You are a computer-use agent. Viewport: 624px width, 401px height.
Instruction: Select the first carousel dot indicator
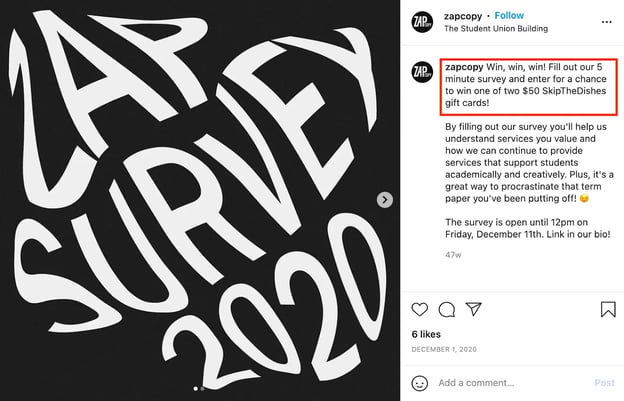tap(195, 389)
